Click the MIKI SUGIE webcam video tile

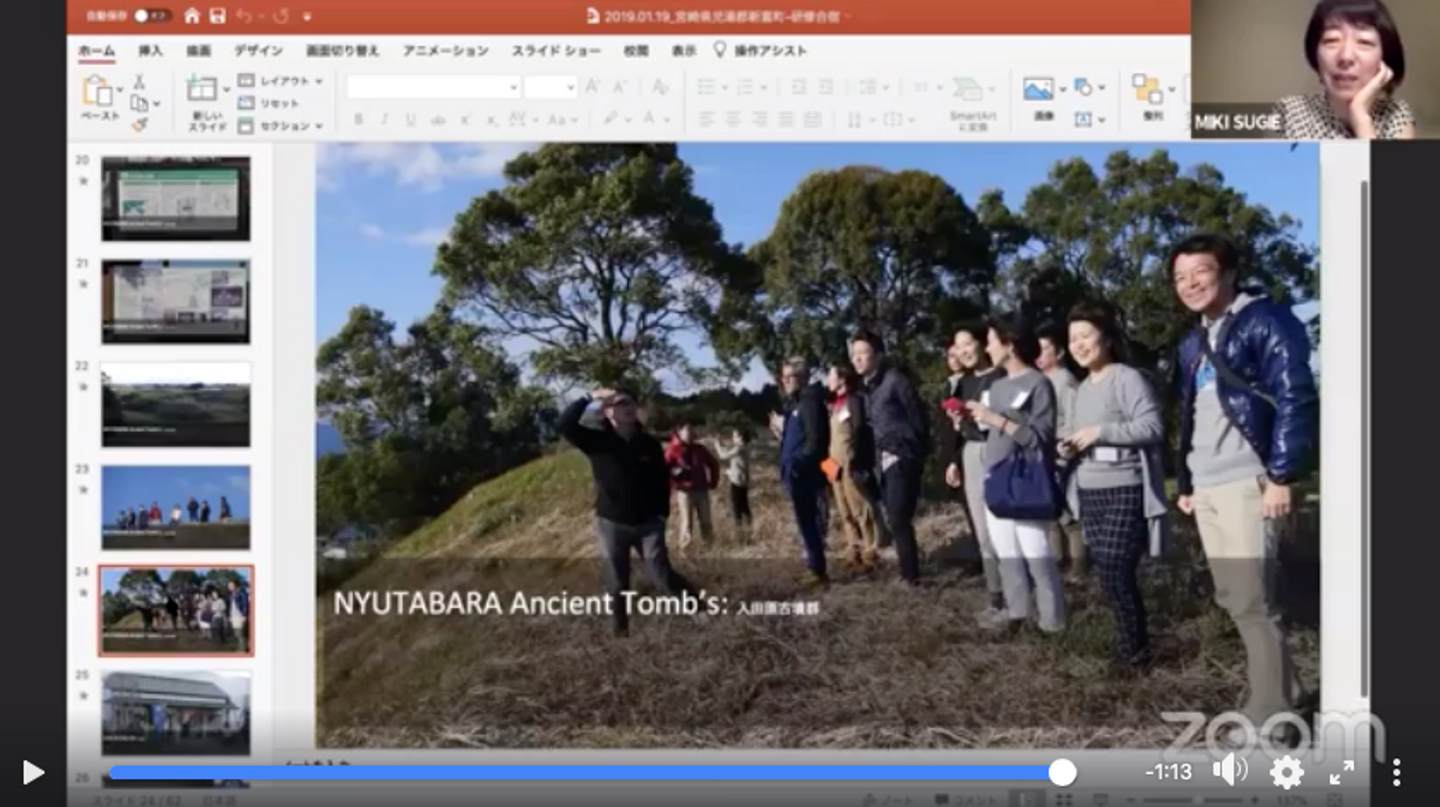(1315, 69)
